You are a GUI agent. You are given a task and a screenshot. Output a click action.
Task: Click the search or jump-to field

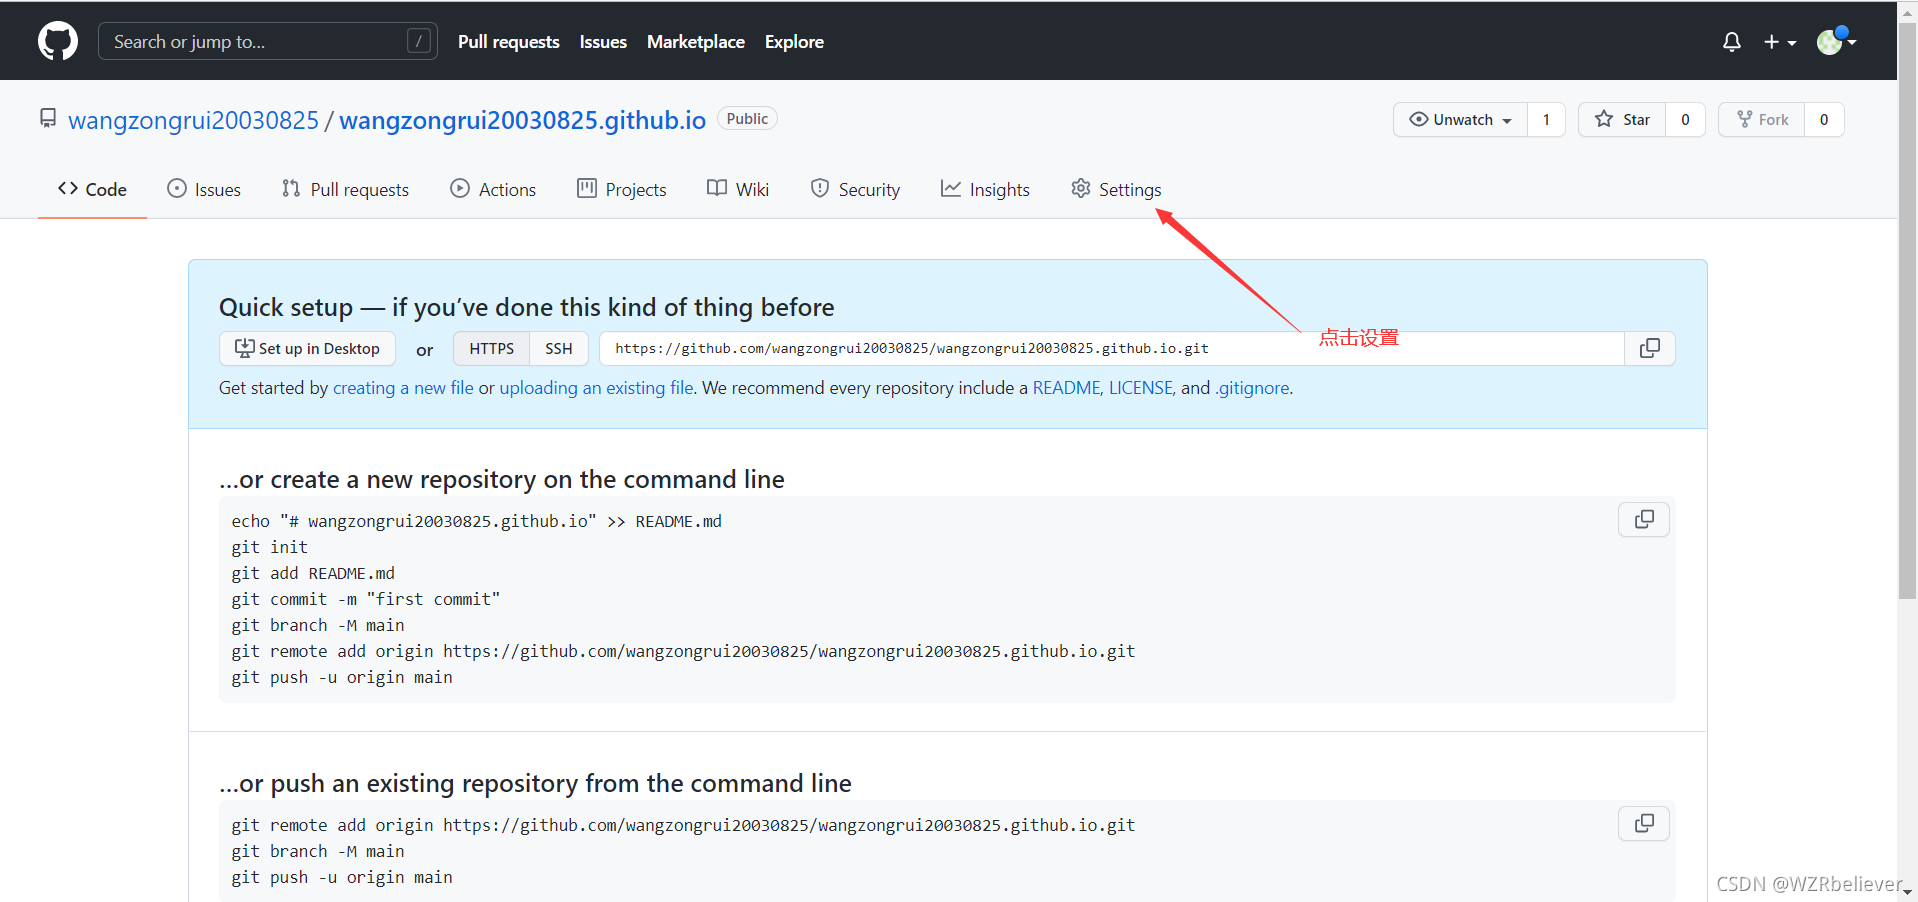pyautogui.click(x=268, y=41)
